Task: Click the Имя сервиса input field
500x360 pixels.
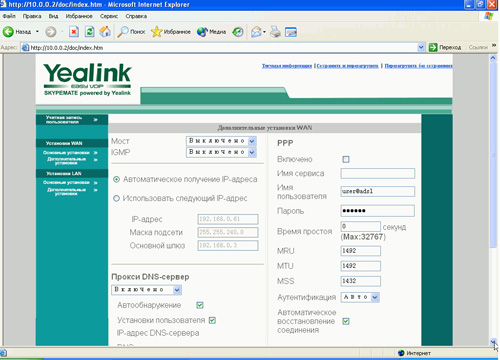Action: click(x=378, y=173)
